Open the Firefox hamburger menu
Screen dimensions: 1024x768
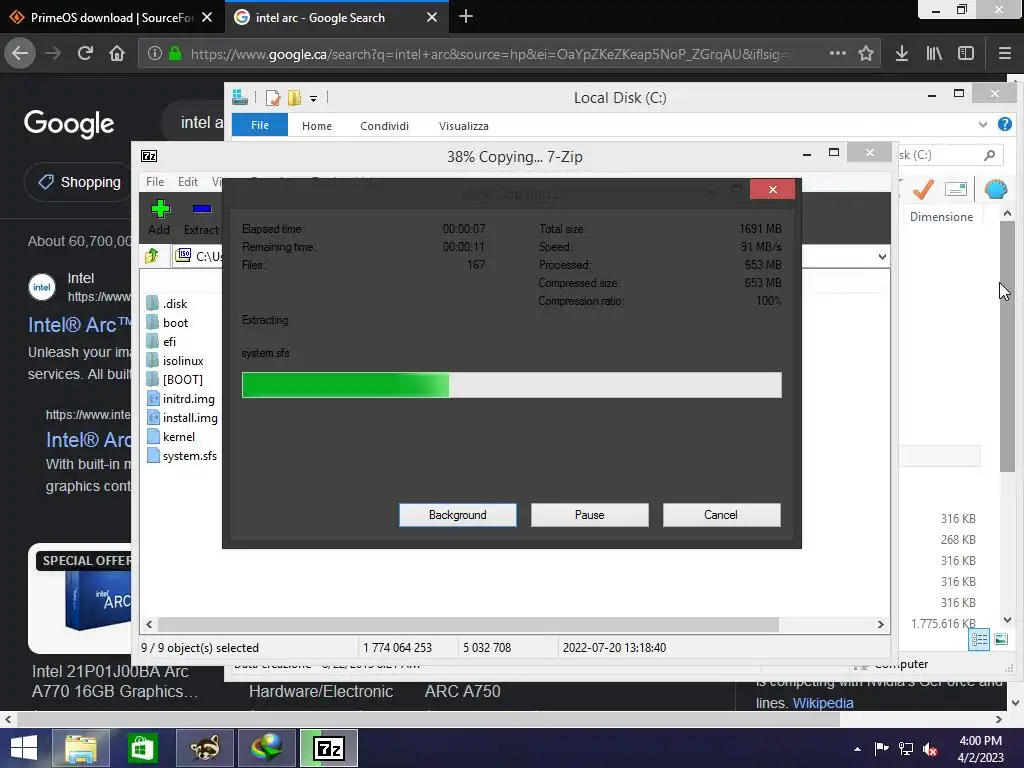(x=1005, y=53)
